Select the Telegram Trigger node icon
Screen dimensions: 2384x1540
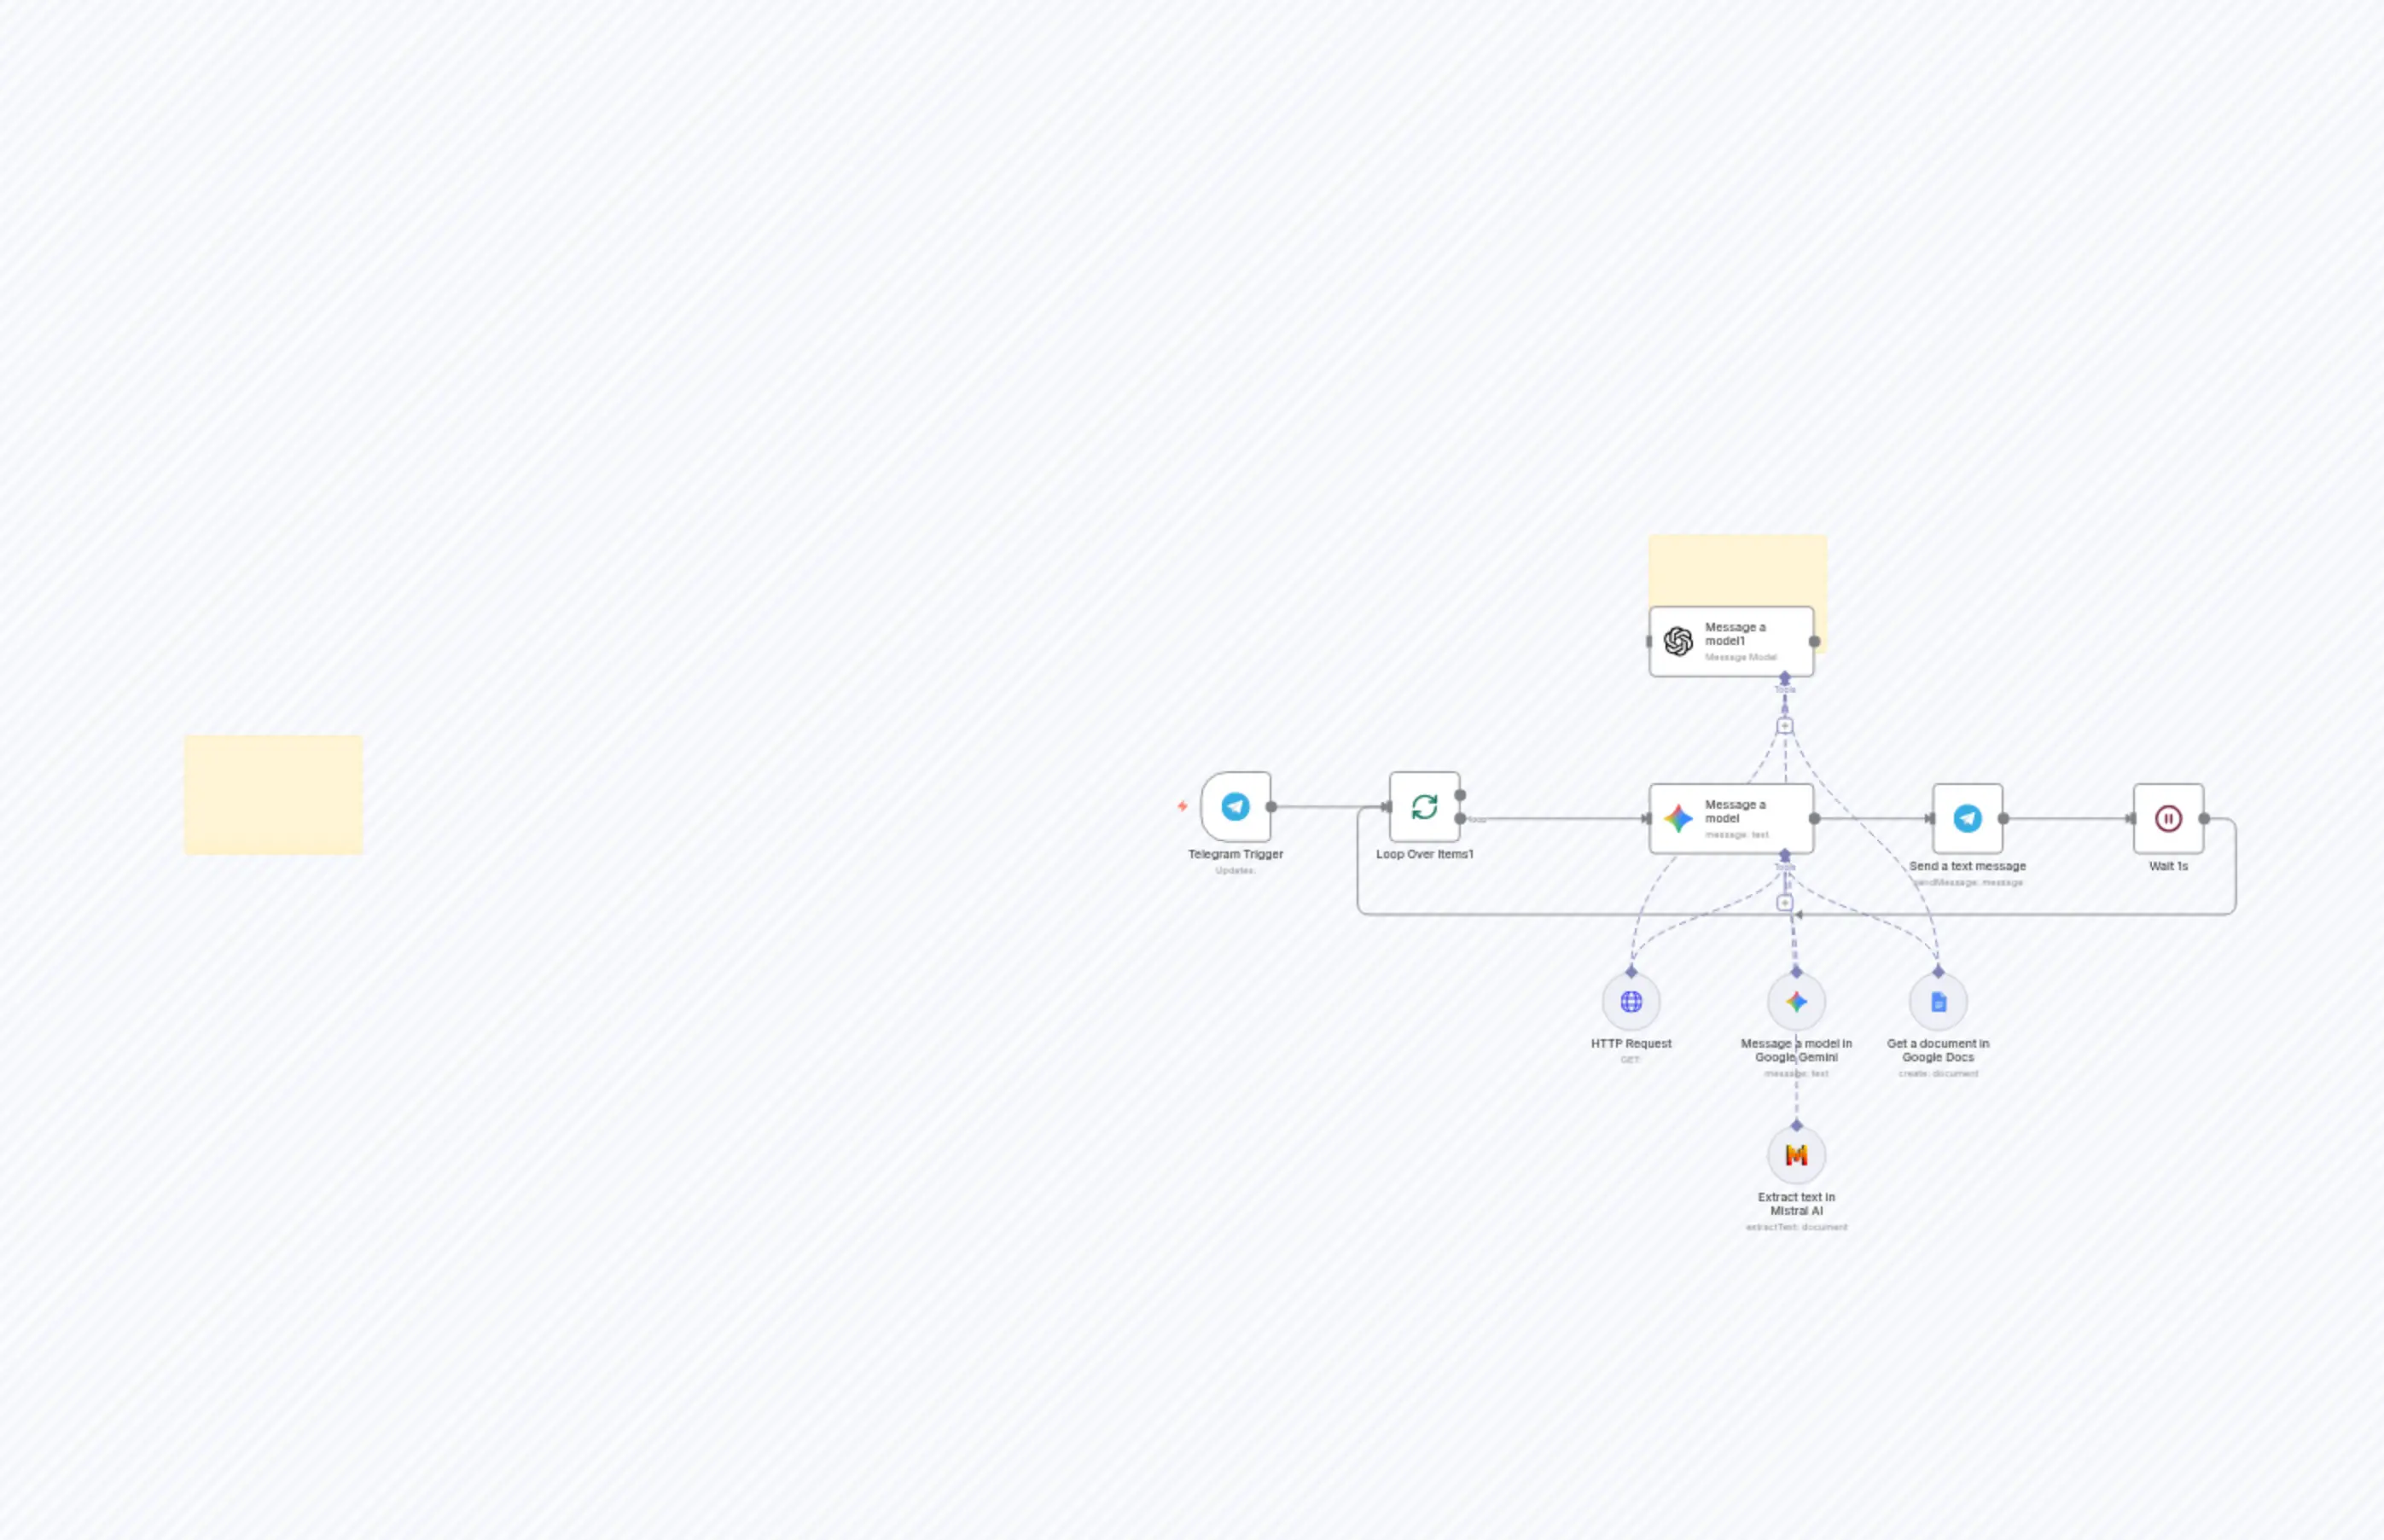point(1236,806)
